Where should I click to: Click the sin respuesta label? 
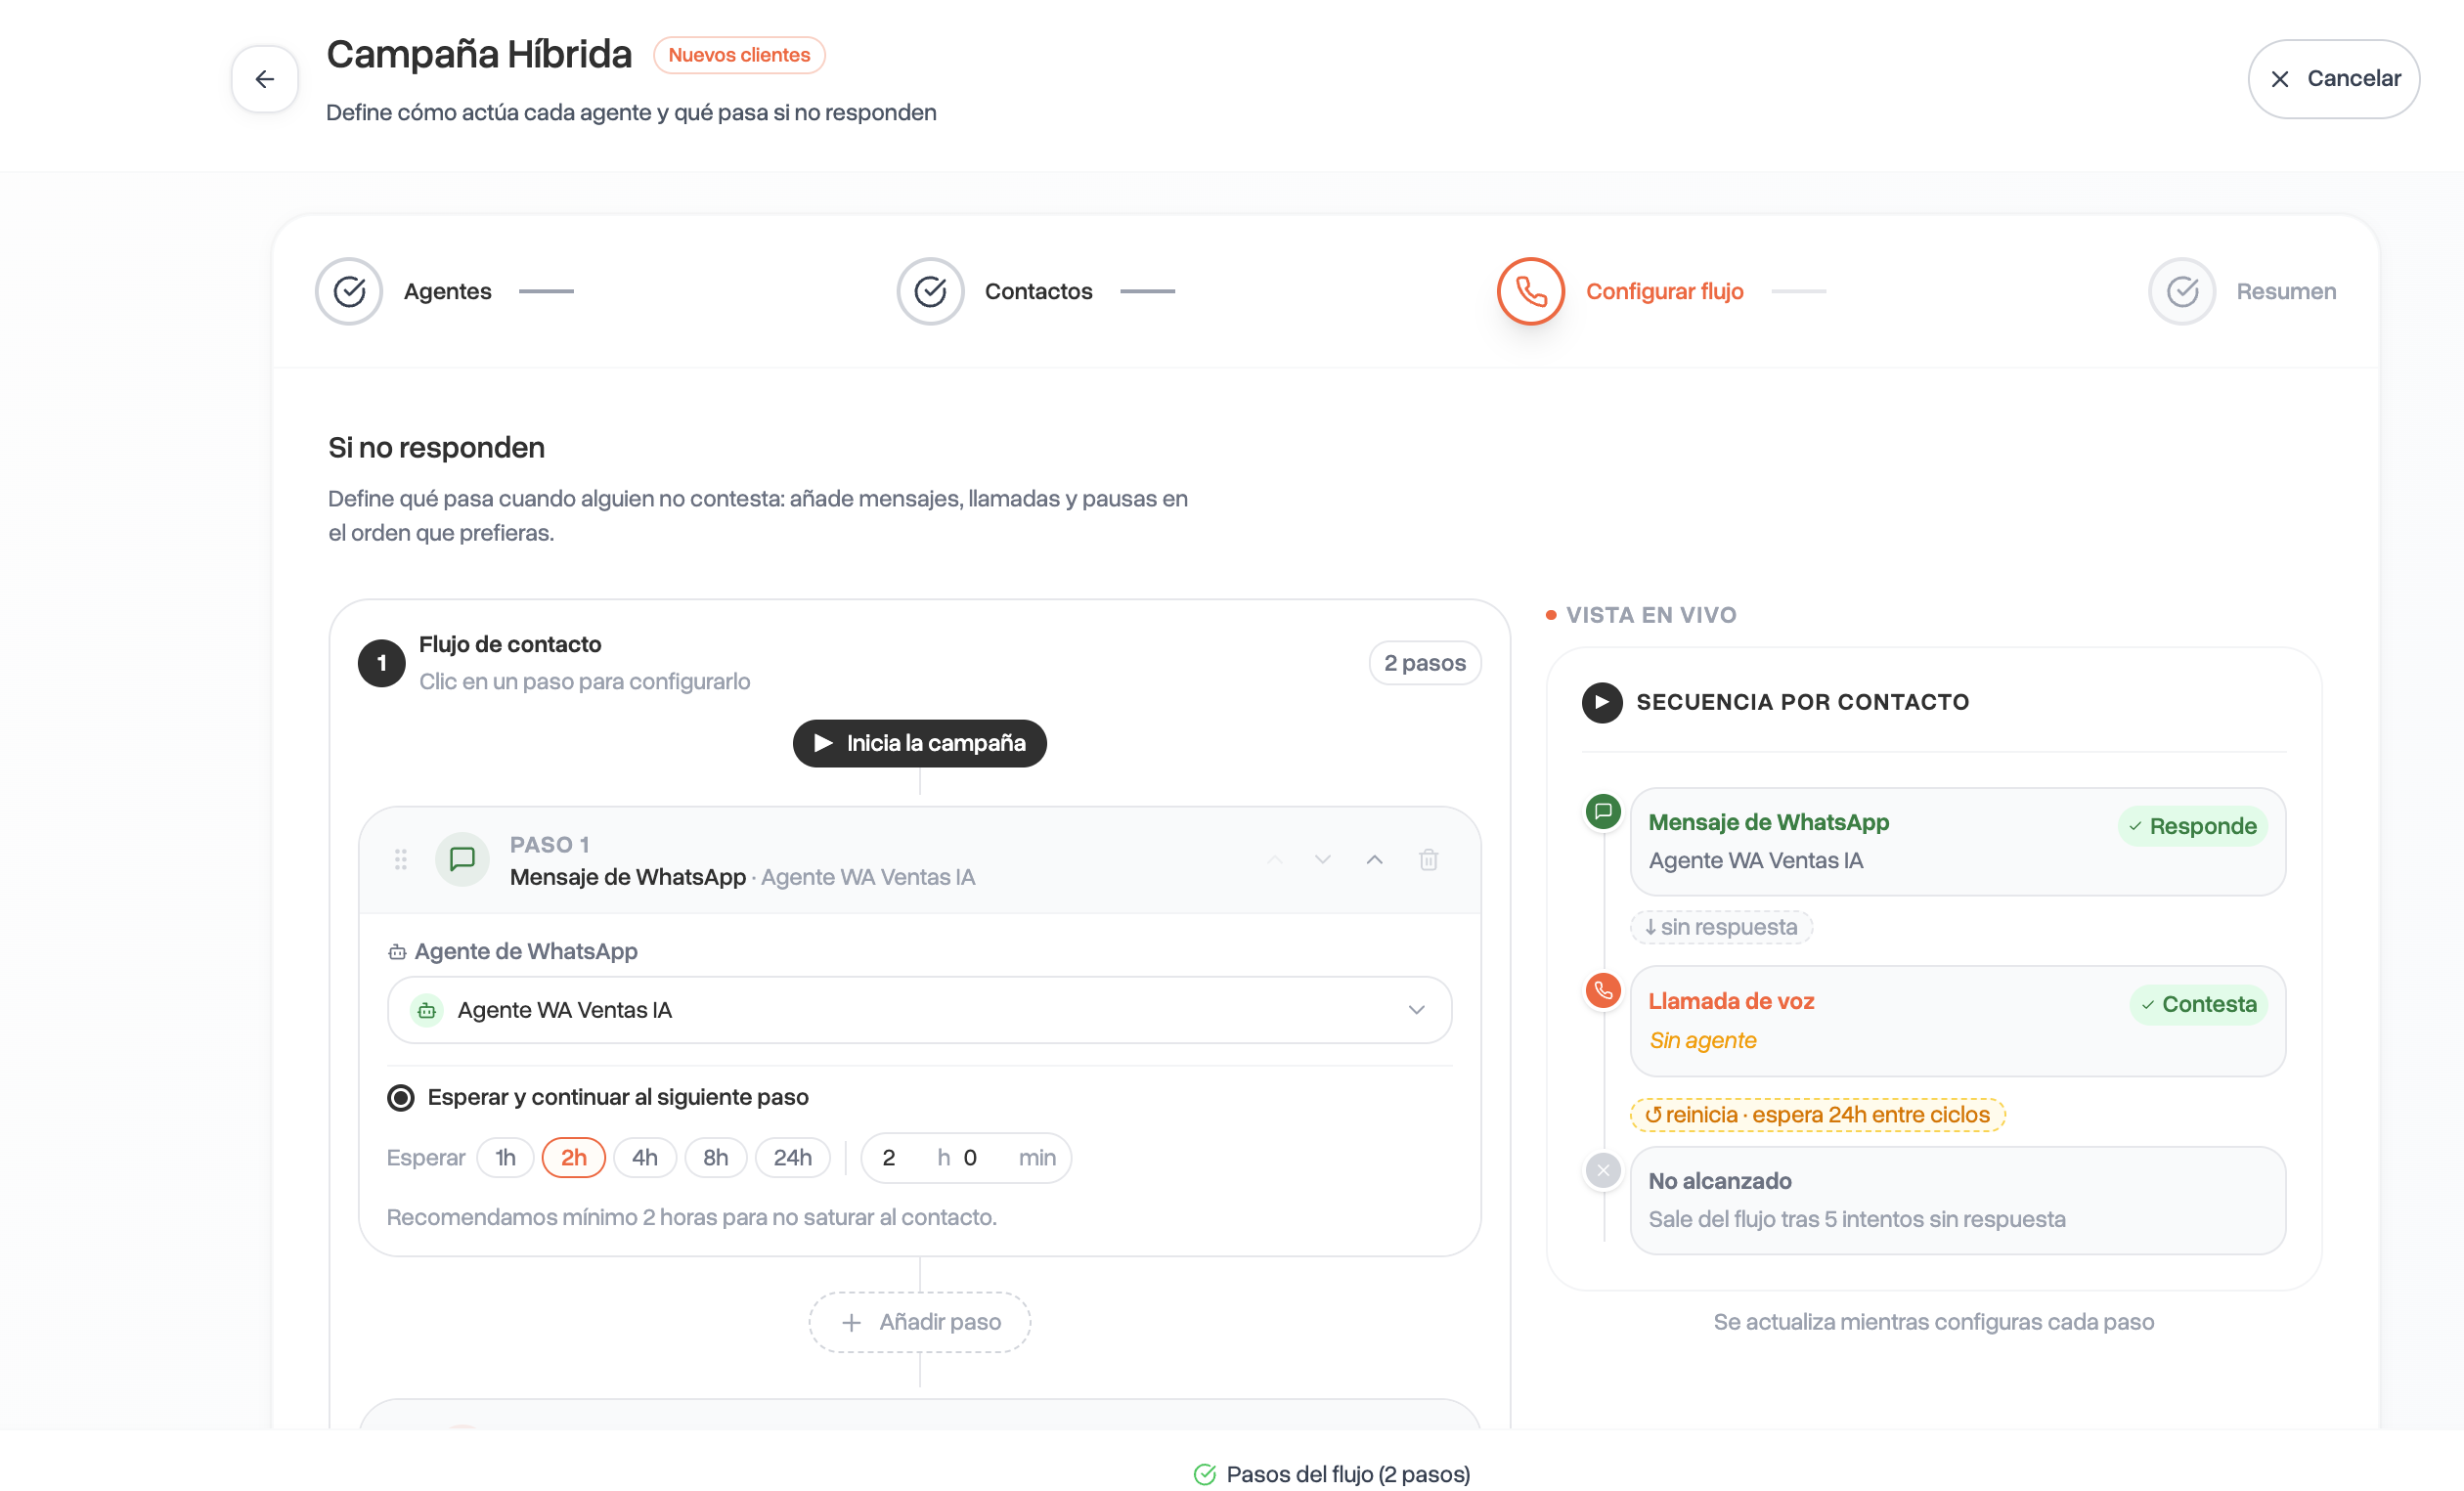1720,928
